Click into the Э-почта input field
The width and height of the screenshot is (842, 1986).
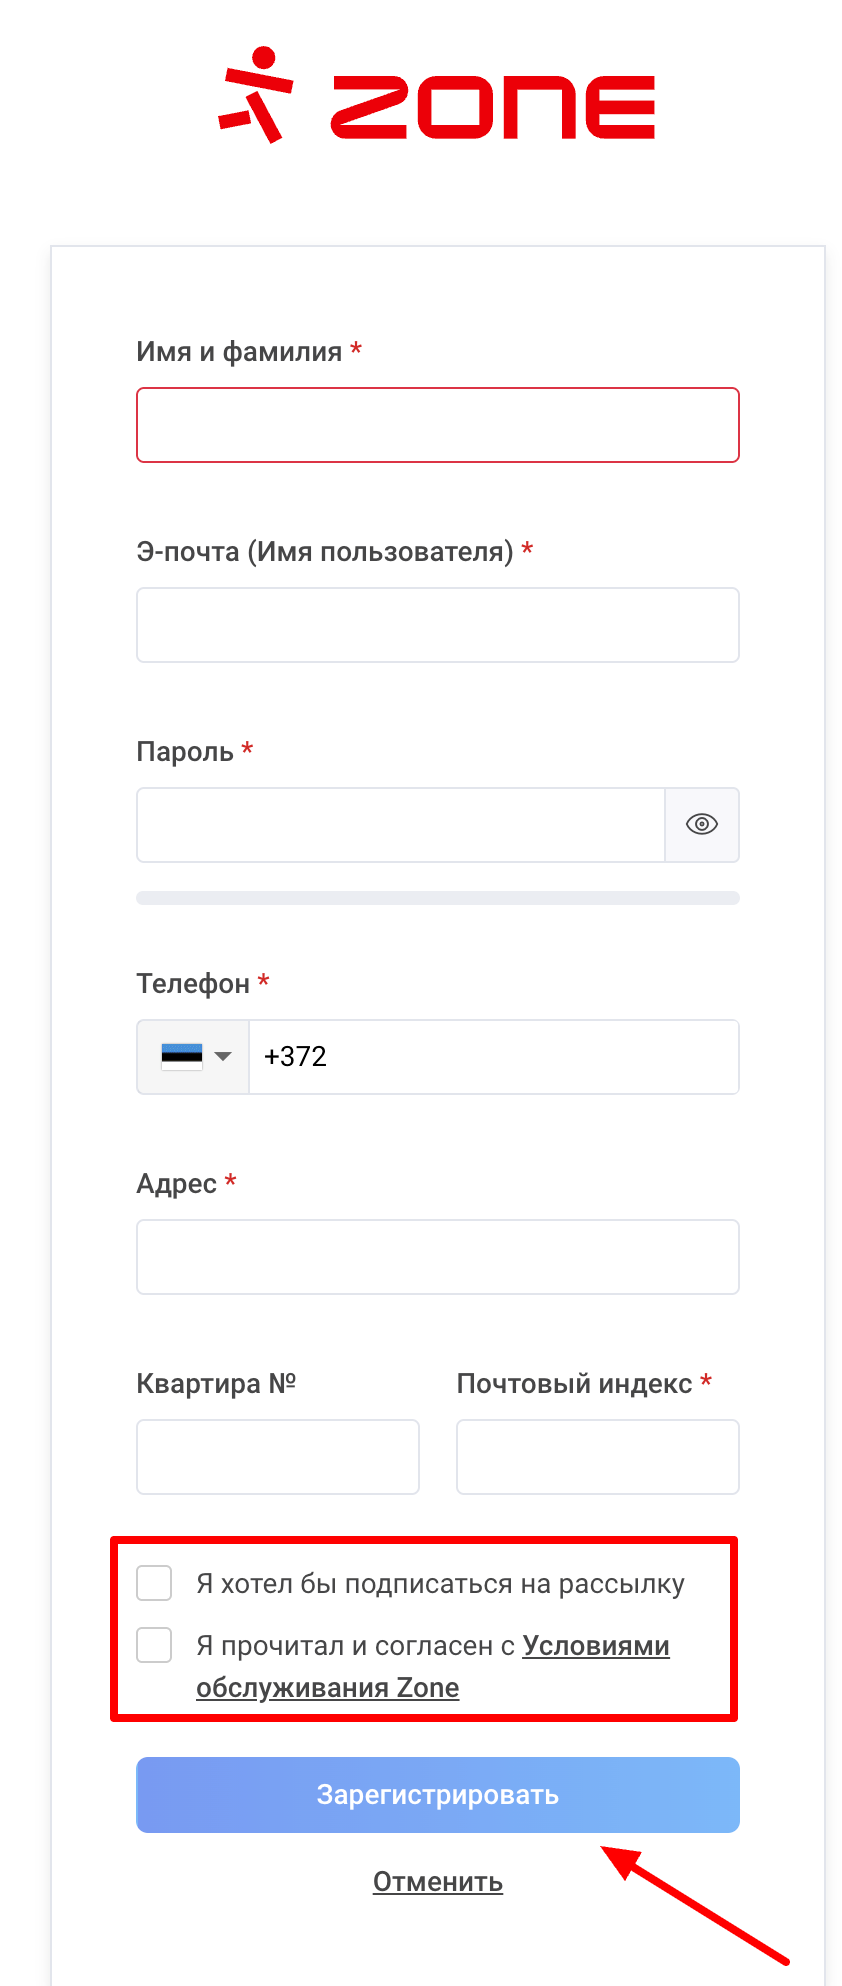tap(437, 625)
